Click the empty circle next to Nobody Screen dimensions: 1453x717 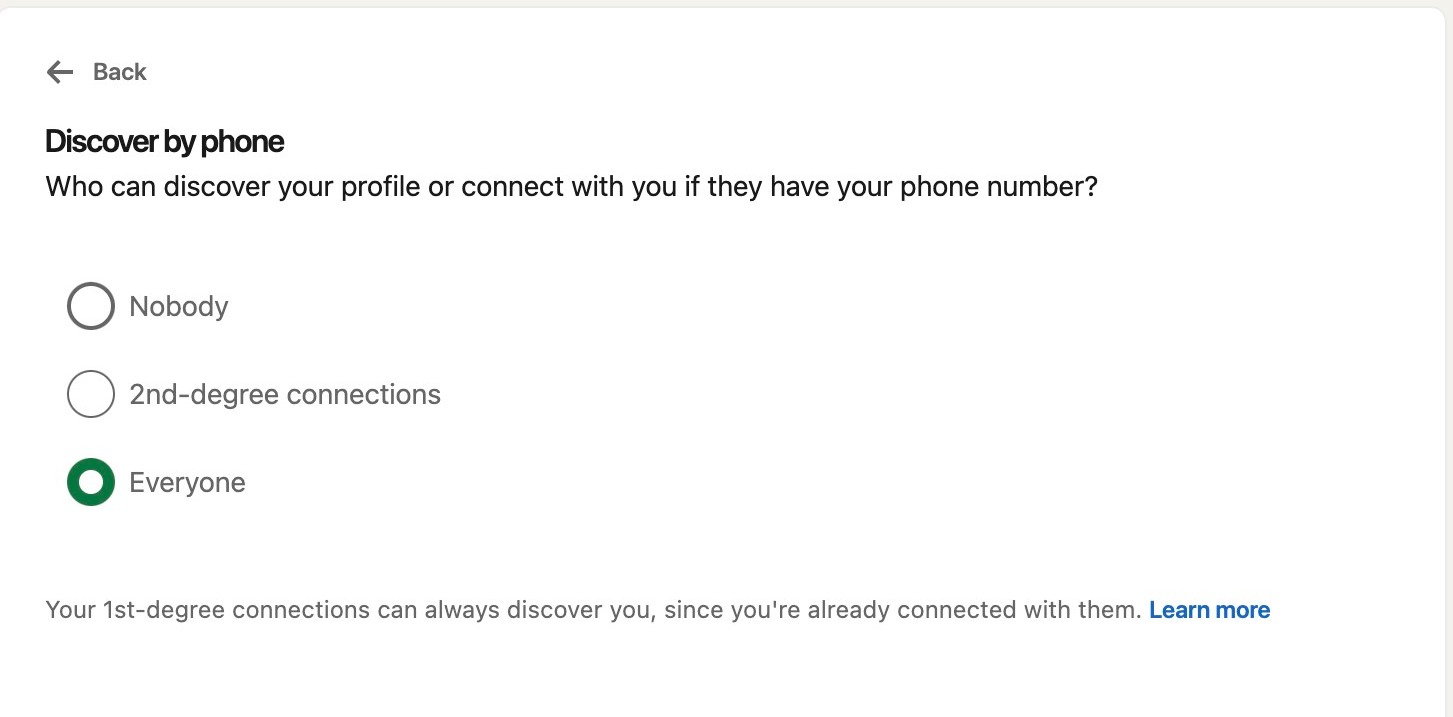[90, 306]
